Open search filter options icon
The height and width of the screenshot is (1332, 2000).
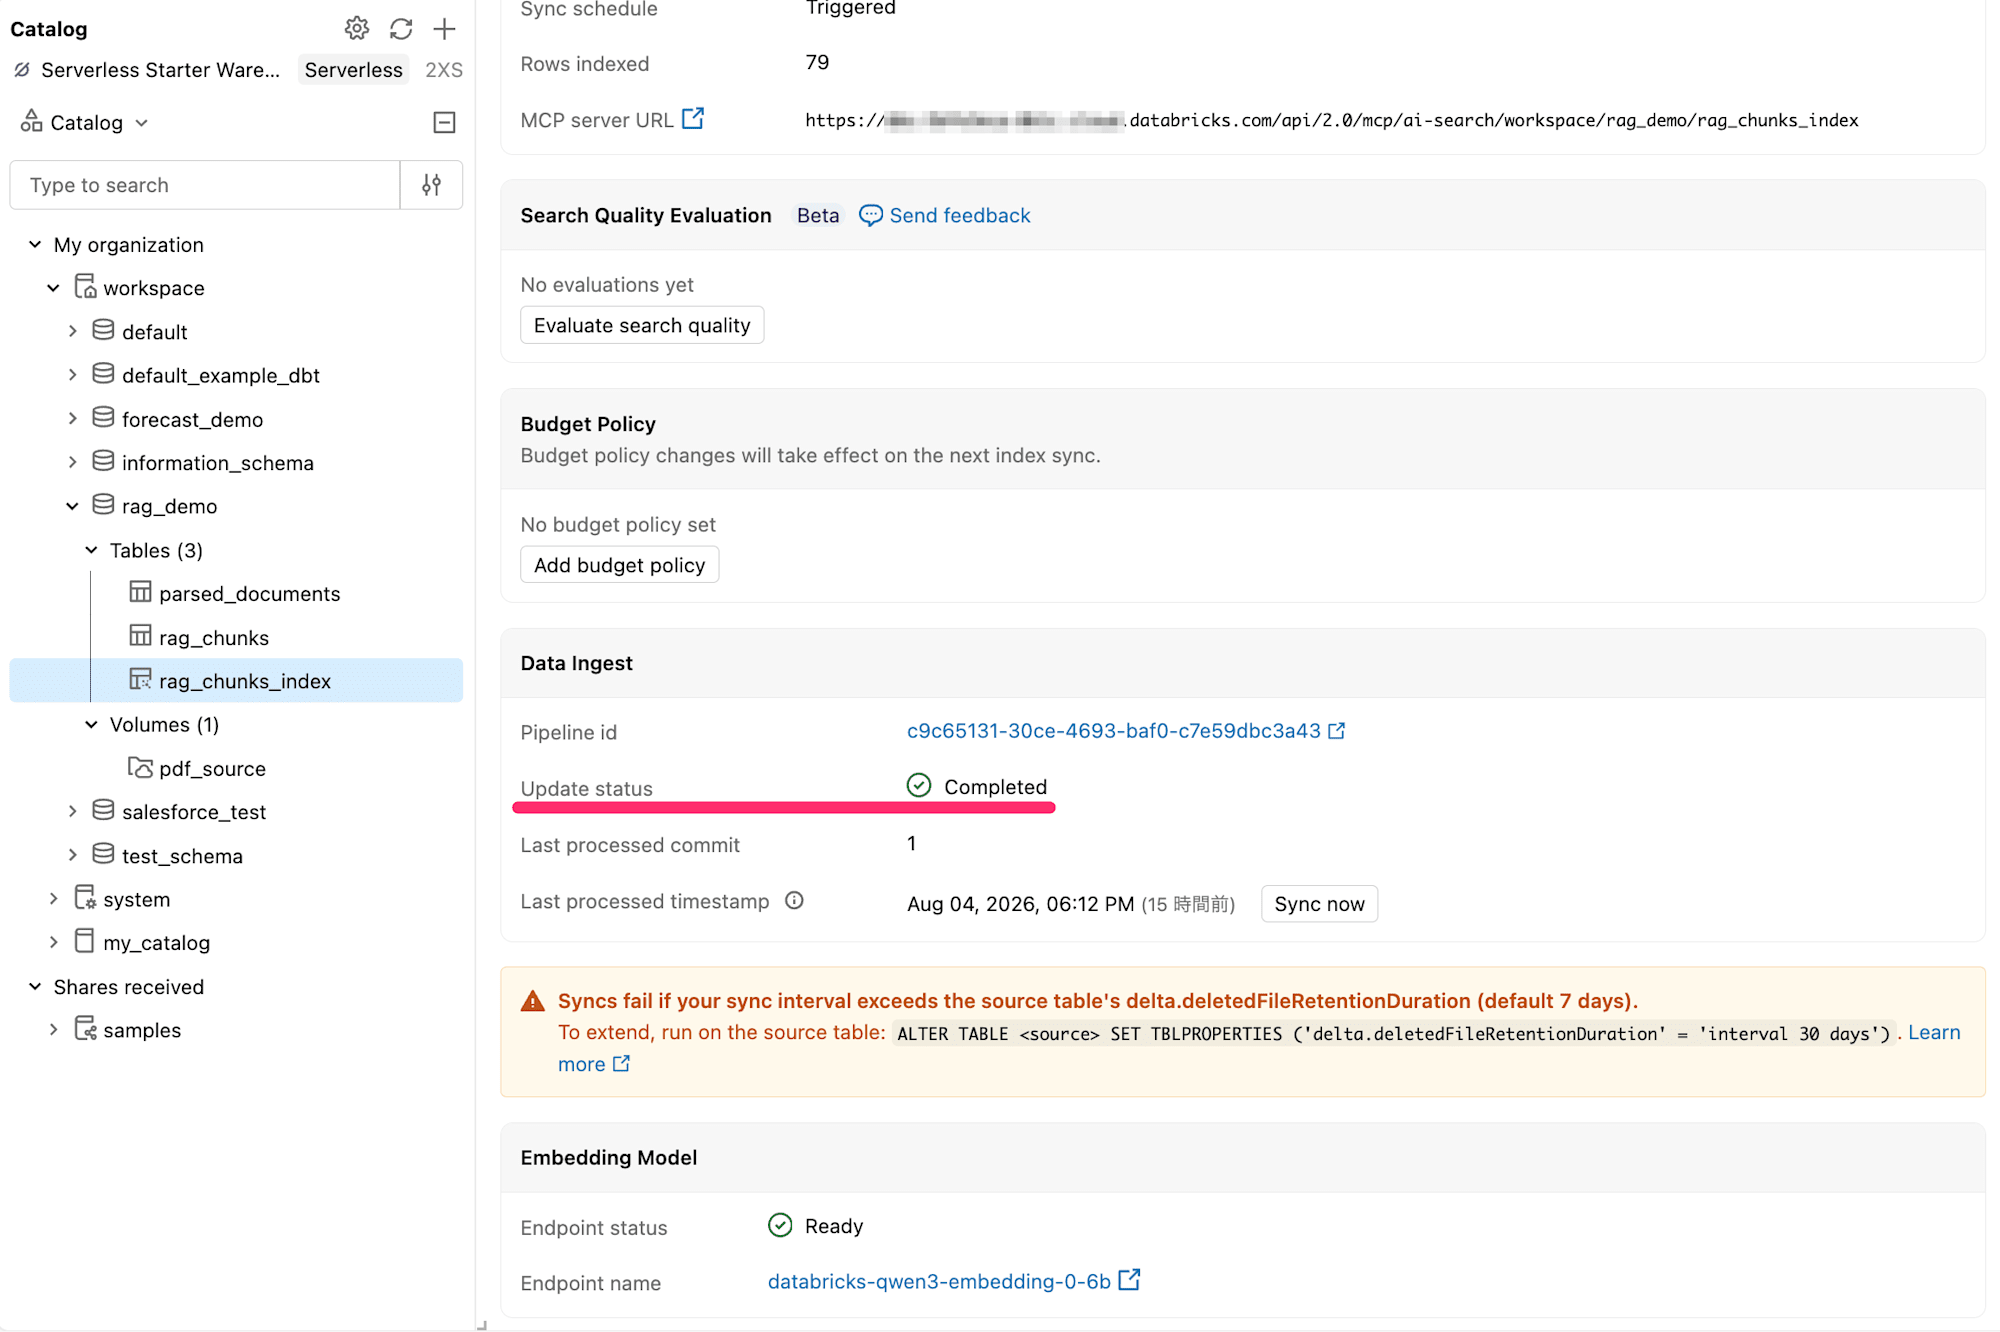tap(431, 185)
